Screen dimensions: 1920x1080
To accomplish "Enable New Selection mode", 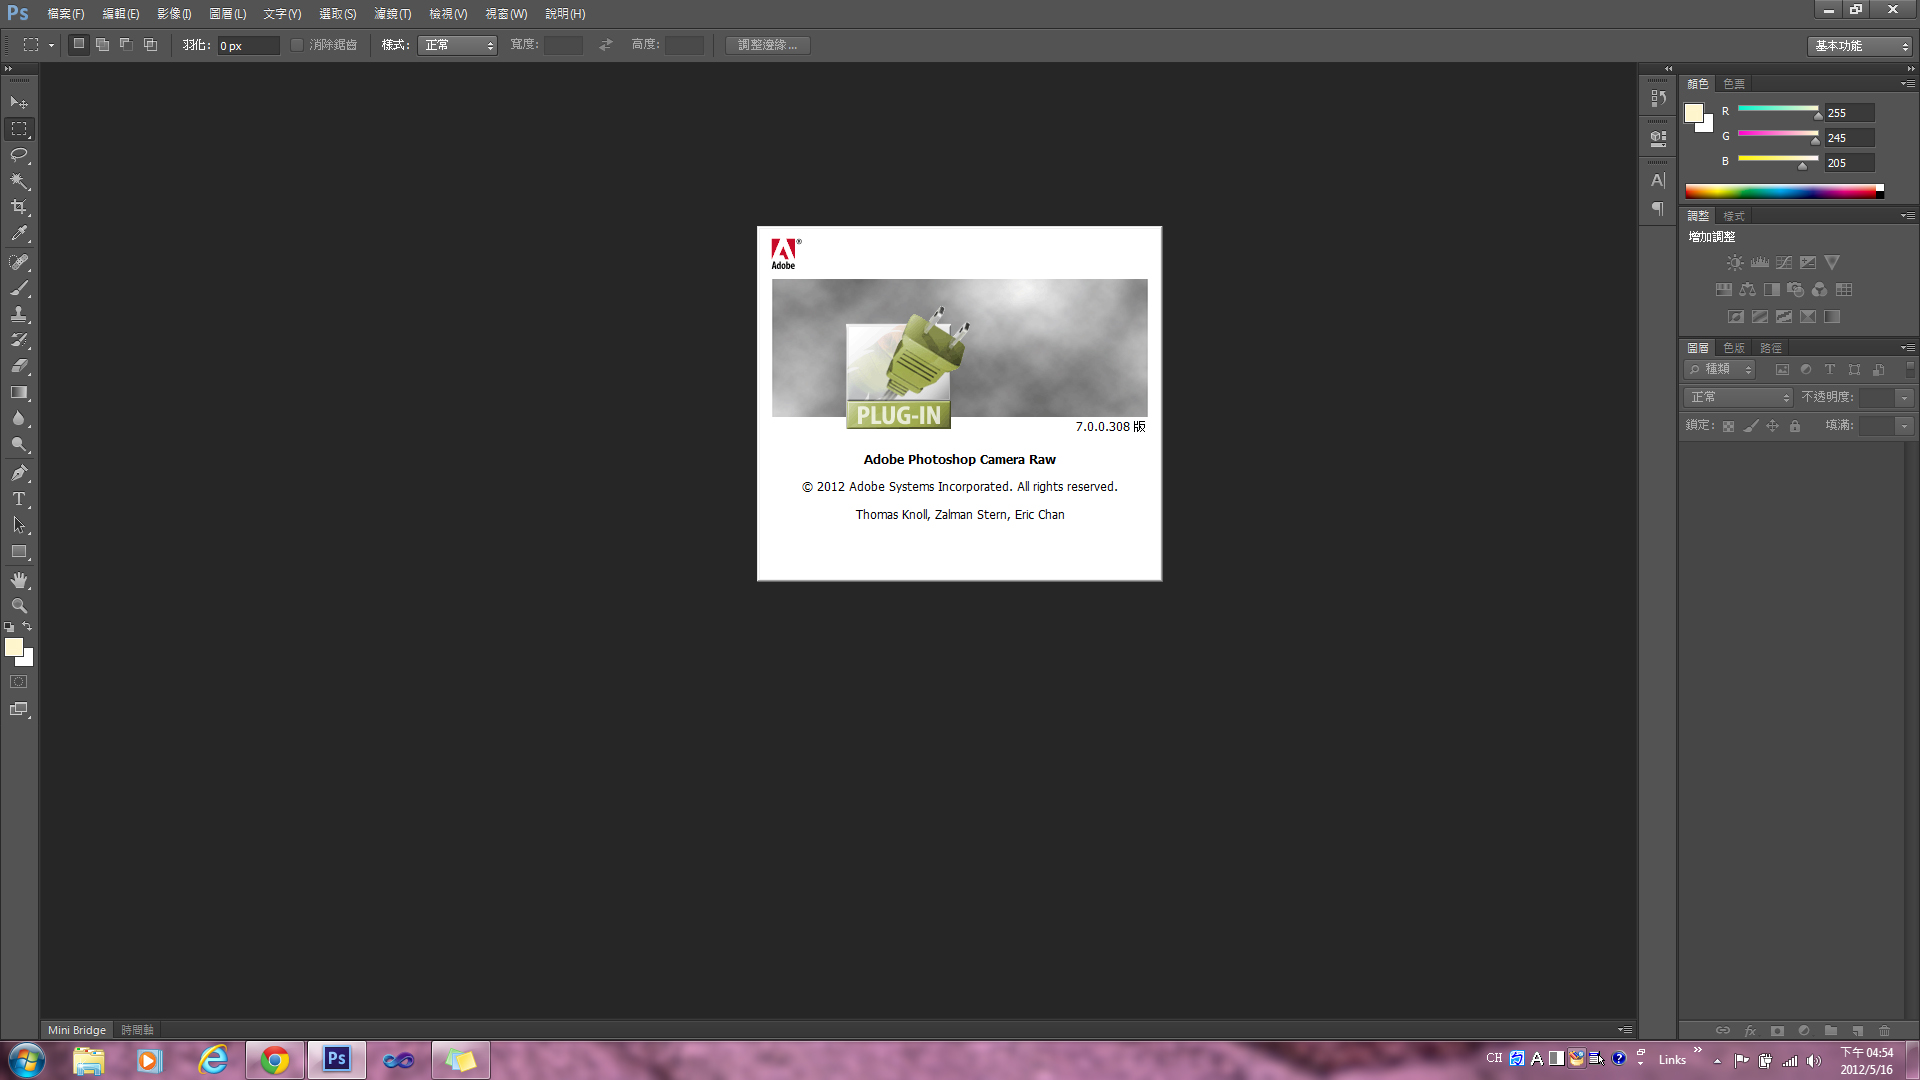I will [78, 44].
